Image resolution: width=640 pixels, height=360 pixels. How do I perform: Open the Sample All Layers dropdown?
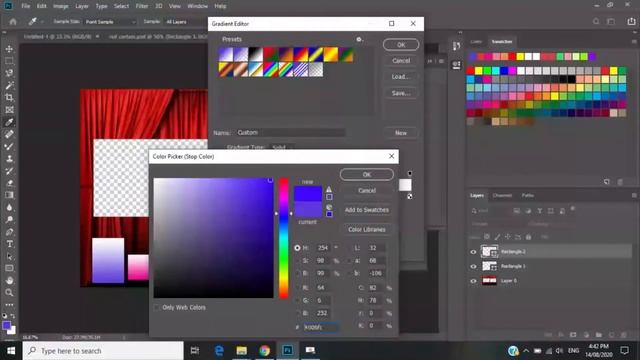click(186, 22)
